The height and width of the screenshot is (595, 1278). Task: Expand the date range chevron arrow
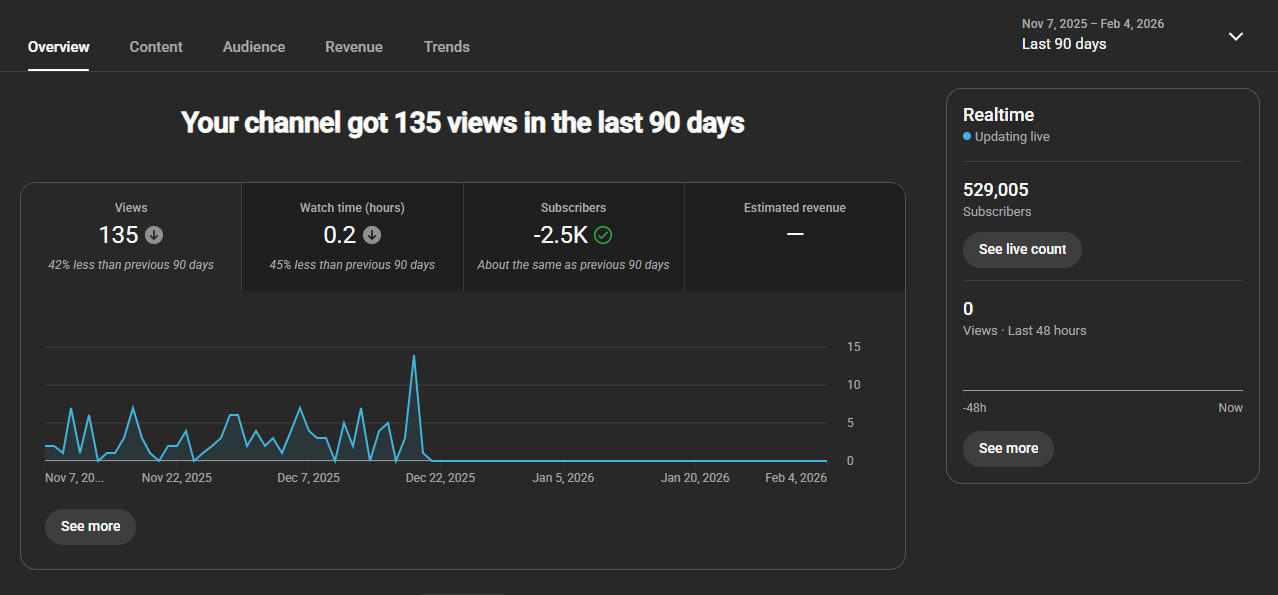click(x=1236, y=36)
